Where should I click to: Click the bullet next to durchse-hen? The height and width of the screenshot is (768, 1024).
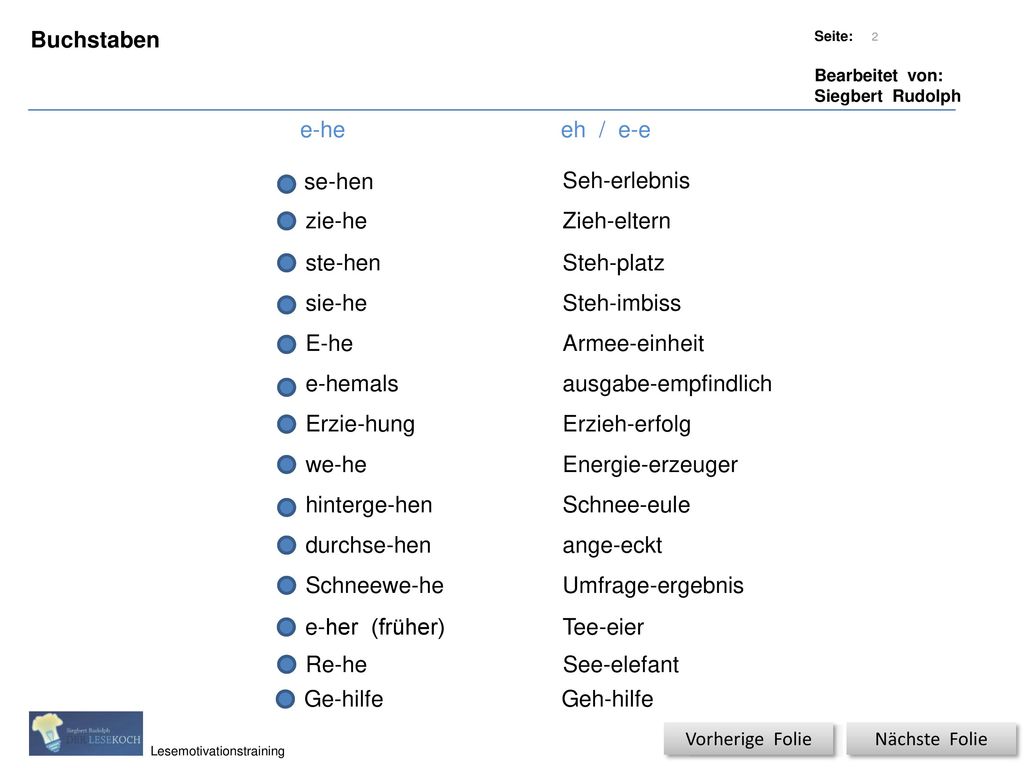pos(286,545)
